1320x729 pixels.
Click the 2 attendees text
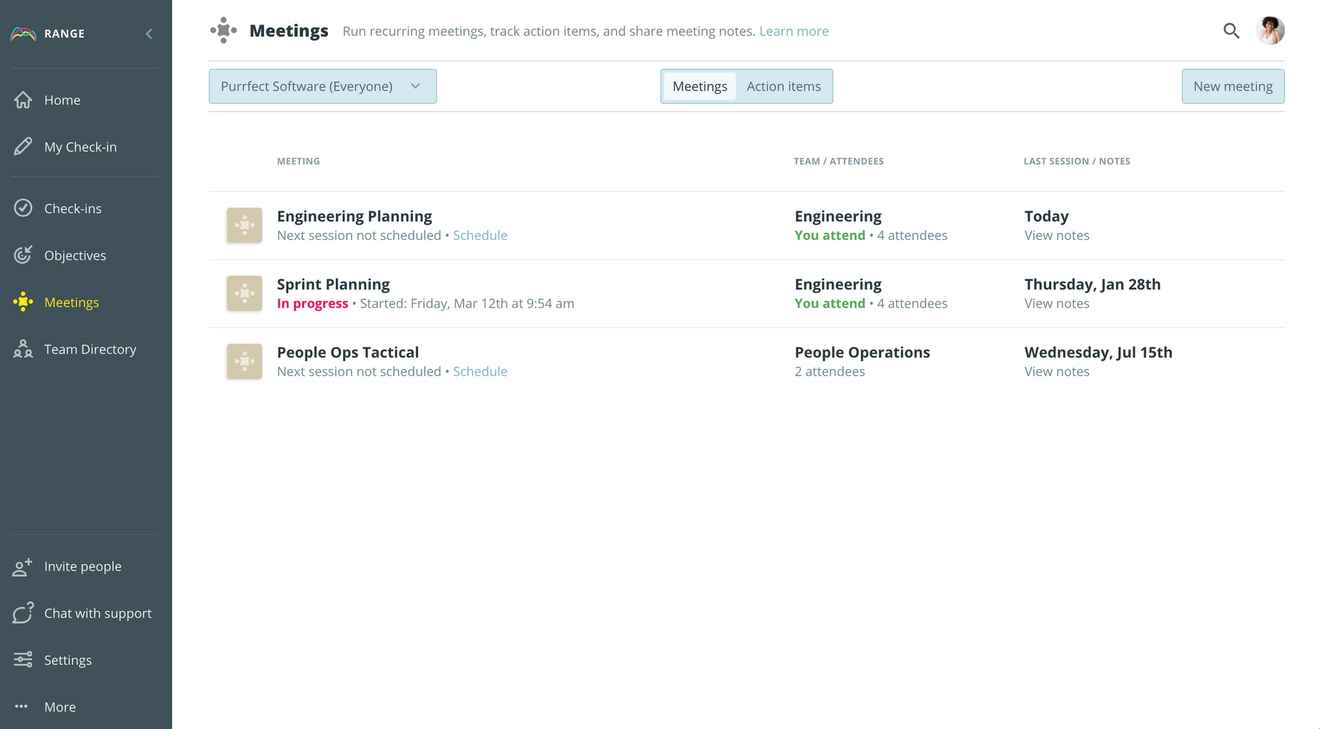[x=830, y=371]
